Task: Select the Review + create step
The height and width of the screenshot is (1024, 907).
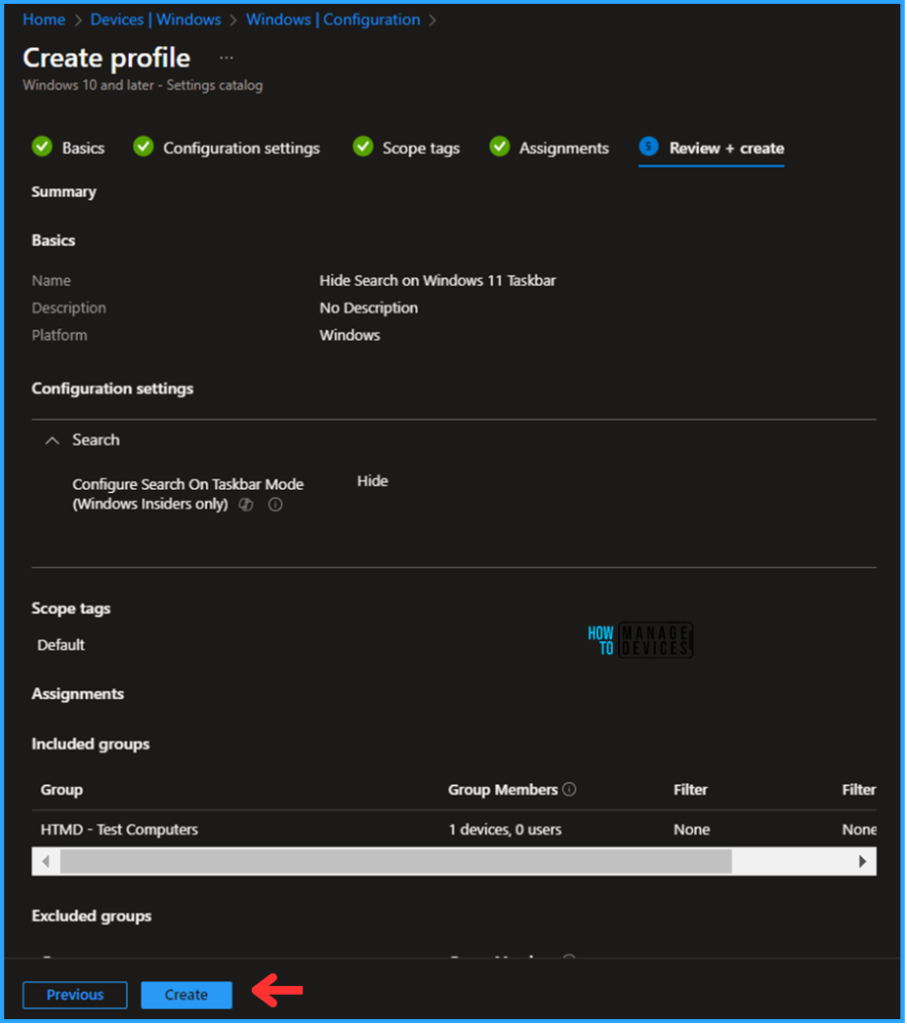Action: 726,148
